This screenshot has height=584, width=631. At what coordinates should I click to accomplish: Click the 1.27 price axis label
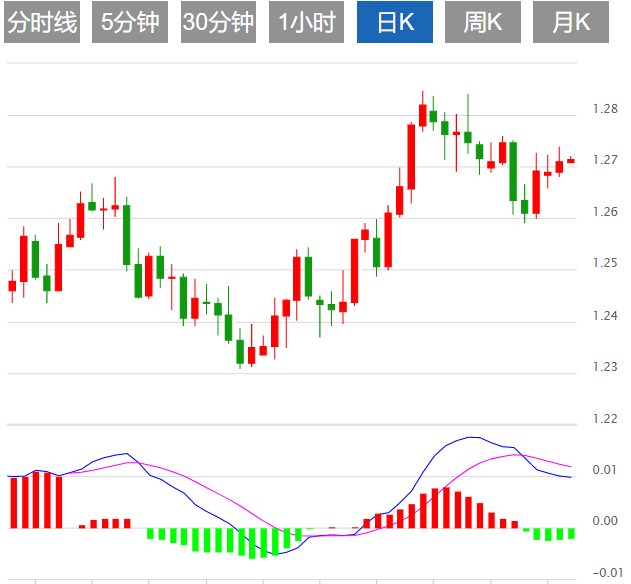click(x=605, y=160)
